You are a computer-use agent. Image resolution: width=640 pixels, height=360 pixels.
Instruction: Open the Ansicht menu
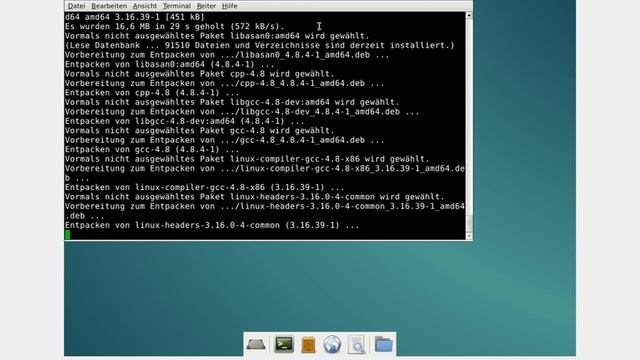coord(144,6)
